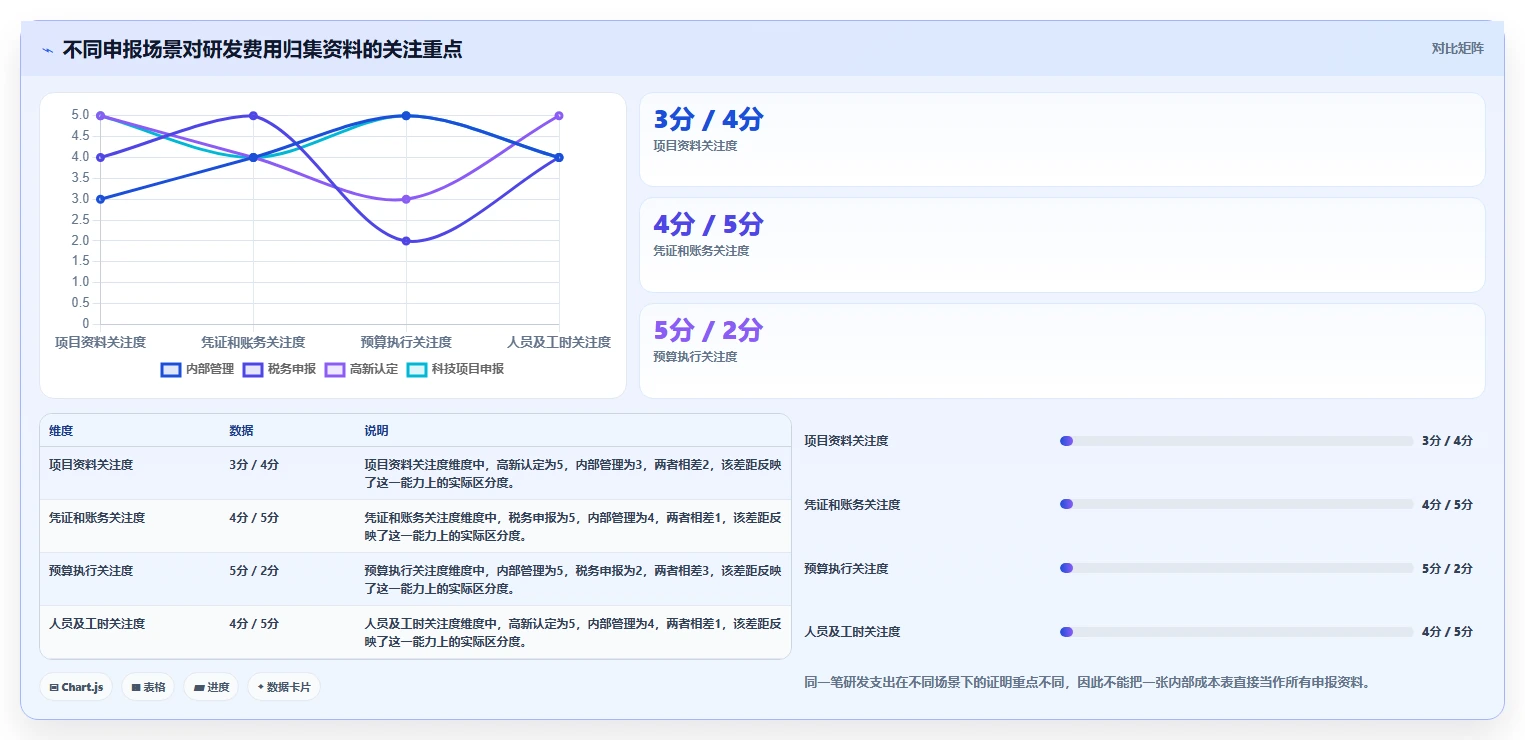Click the 5.0 tick on the y-axis
Image resolution: width=1525 pixels, height=740 pixels.
click(x=80, y=115)
